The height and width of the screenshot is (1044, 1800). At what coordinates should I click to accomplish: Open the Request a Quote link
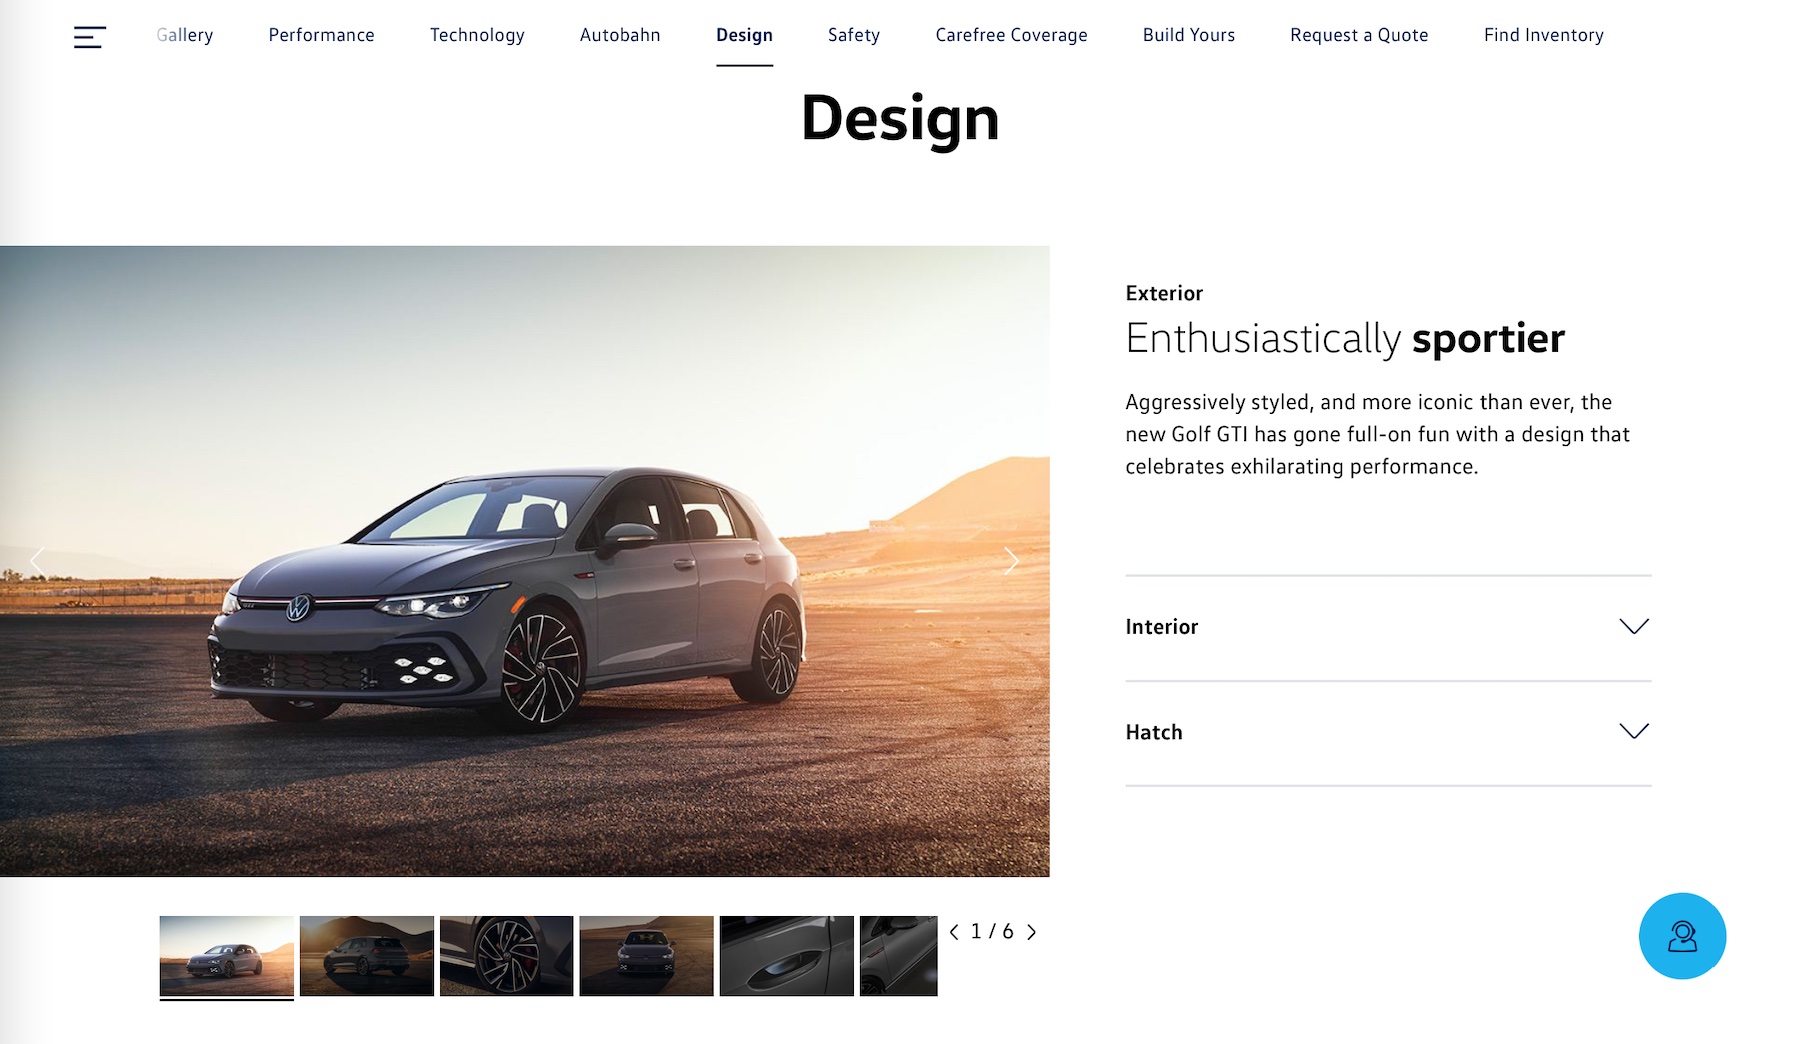click(x=1359, y=35)
